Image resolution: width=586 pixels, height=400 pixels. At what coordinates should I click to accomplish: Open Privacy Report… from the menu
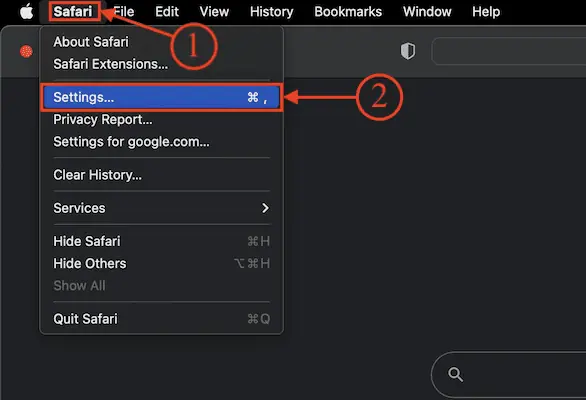point(161,120)
